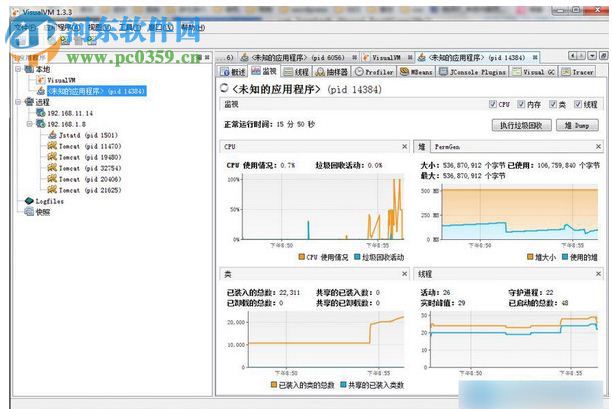The image size is (612, 409).
Task: Select the 本地 computer icon in tree
Action: tap(29, 69)
